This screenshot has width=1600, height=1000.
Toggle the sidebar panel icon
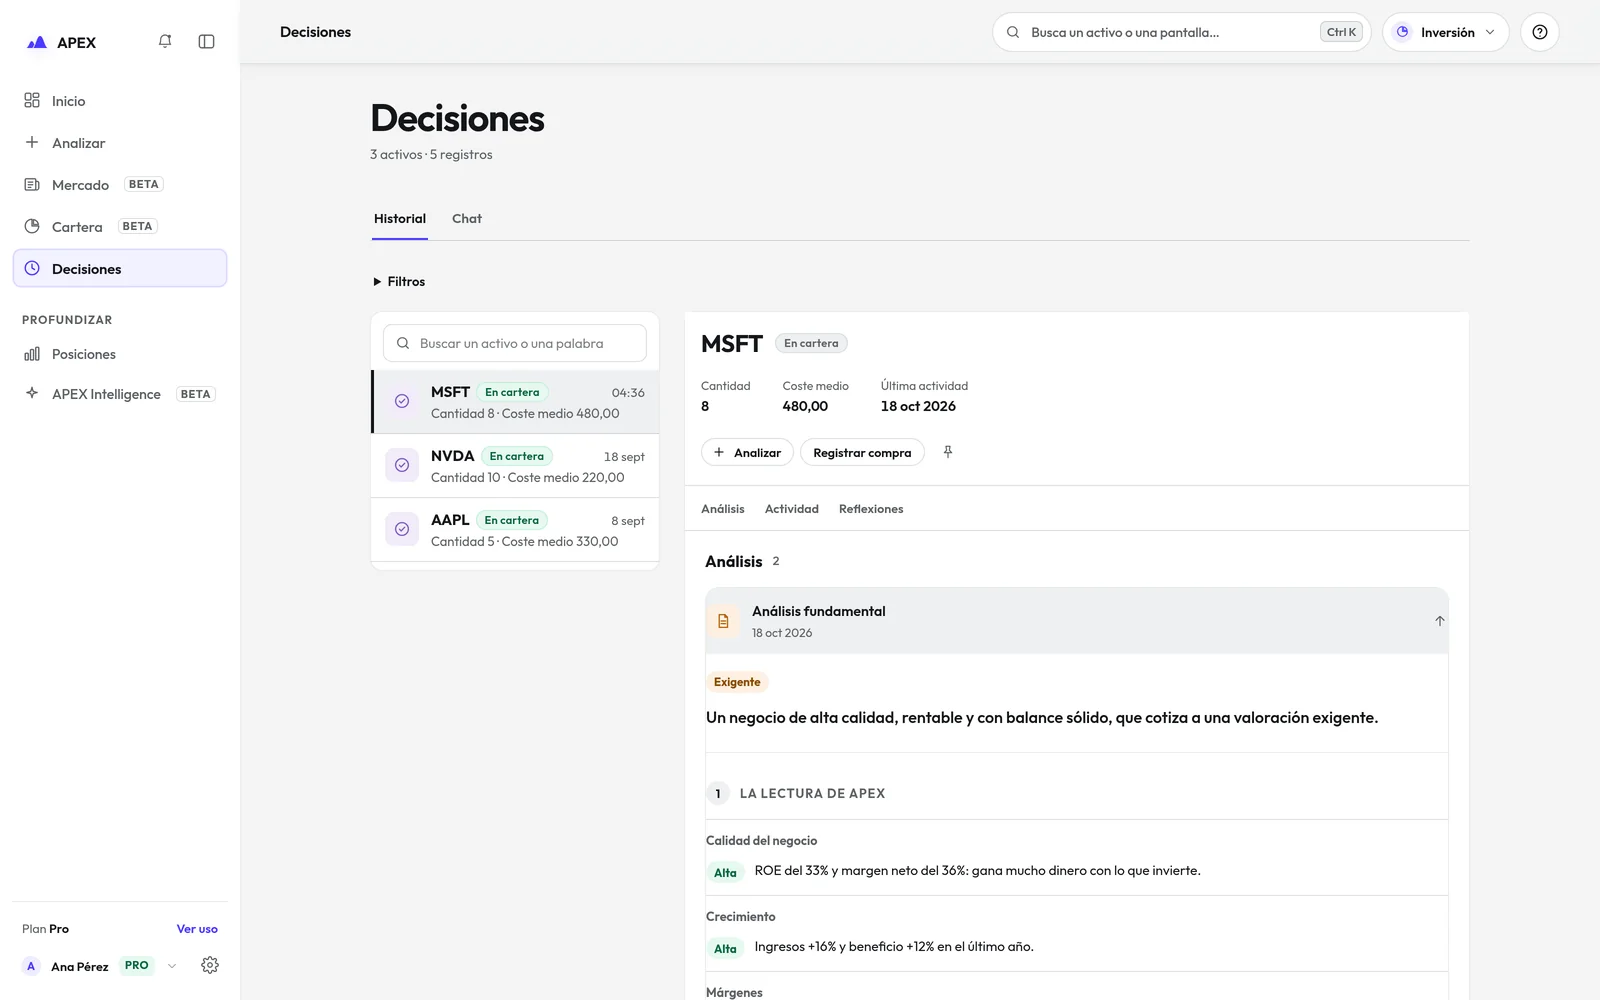point(207,41)
